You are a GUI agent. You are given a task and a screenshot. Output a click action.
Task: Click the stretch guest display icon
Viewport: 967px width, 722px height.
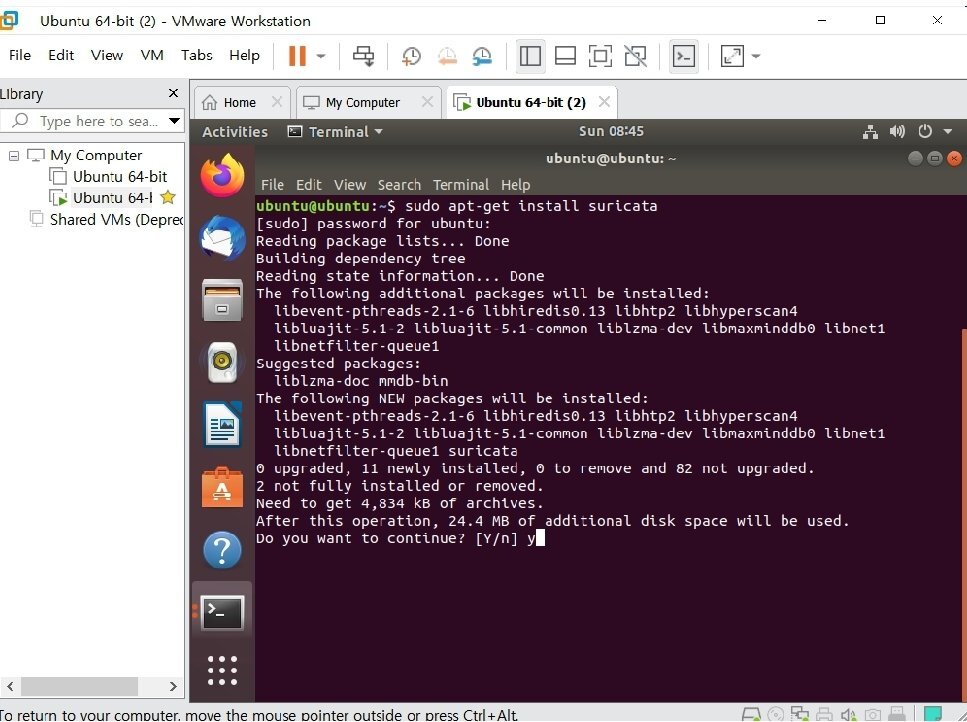[x=732, y=56]
